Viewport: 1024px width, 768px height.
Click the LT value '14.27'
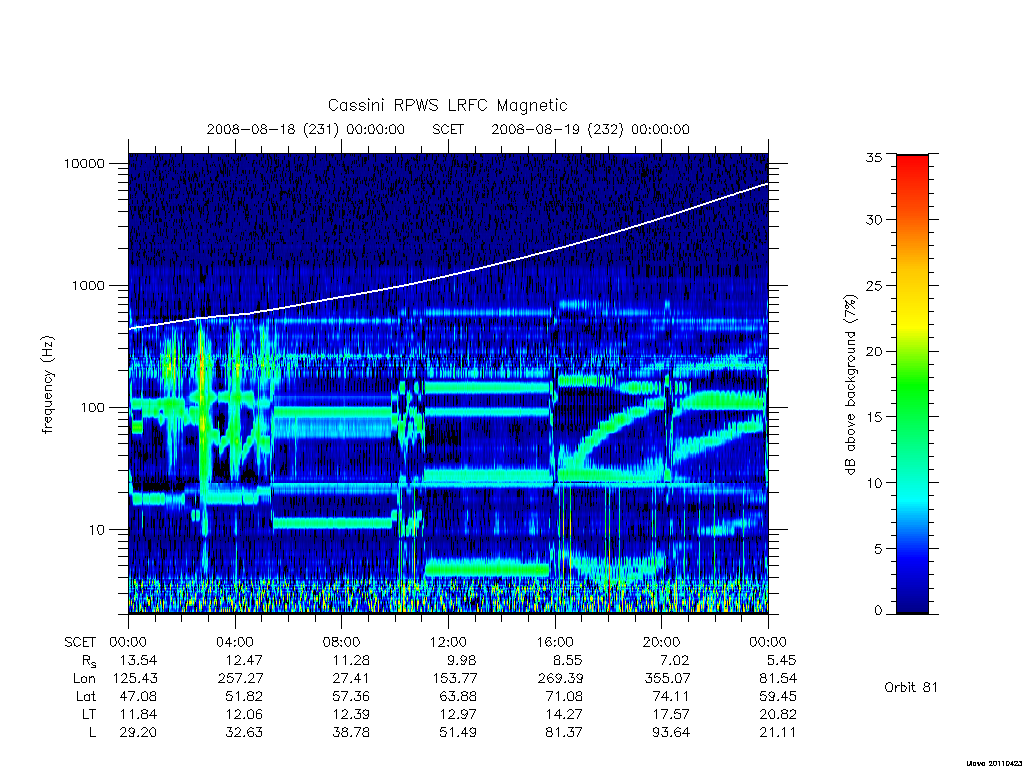tap(564, 714)
